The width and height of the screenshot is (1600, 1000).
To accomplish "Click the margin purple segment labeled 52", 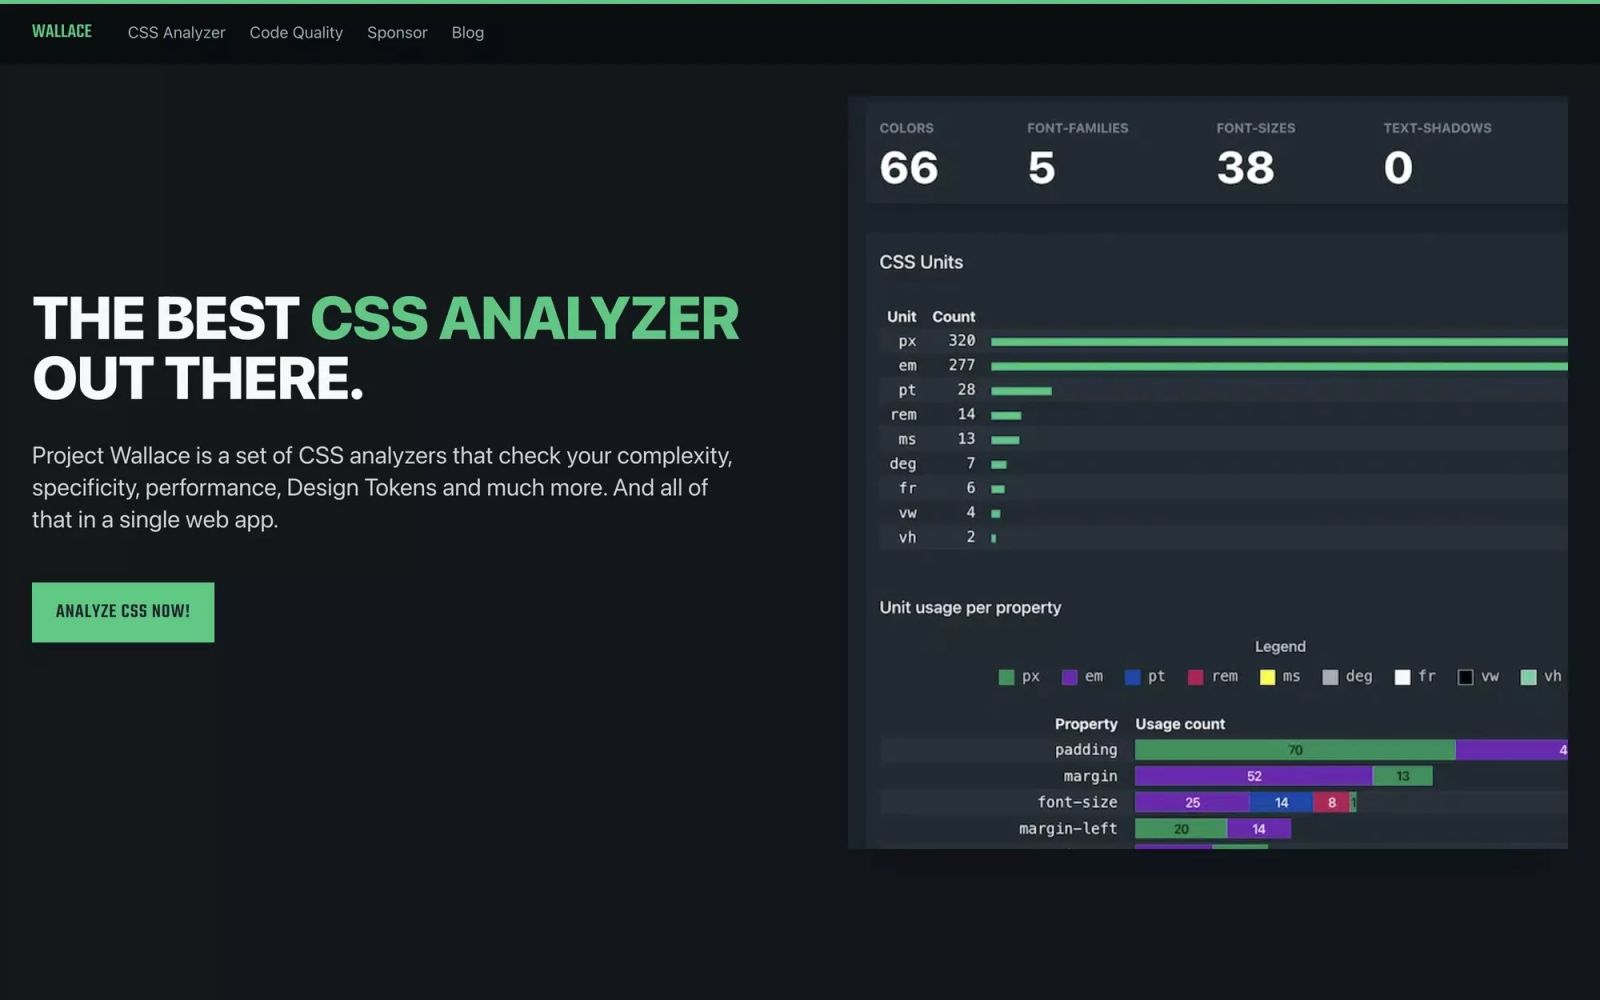I will coord(1254,776).
